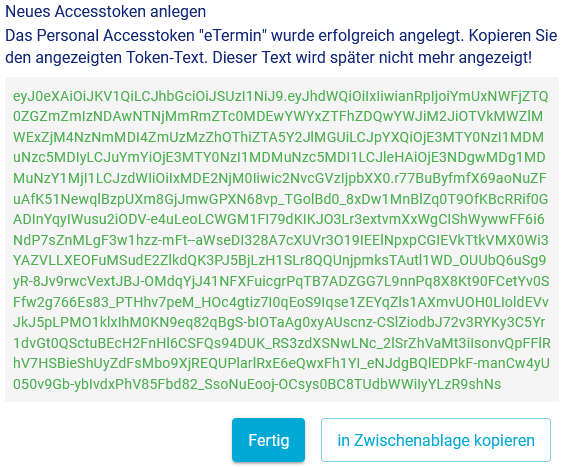Click token line starting with yR-8Jv9rwcVextJBJ

point(281,282)
